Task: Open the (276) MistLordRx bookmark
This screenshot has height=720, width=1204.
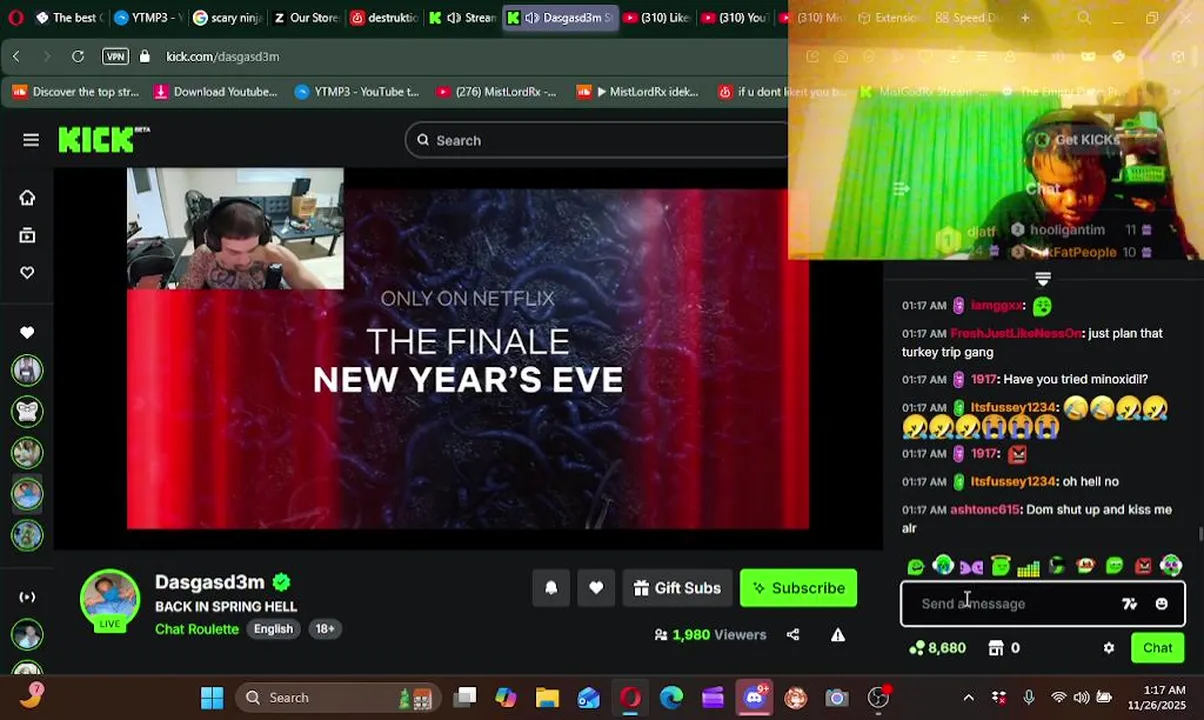Action: coord(495,92)
